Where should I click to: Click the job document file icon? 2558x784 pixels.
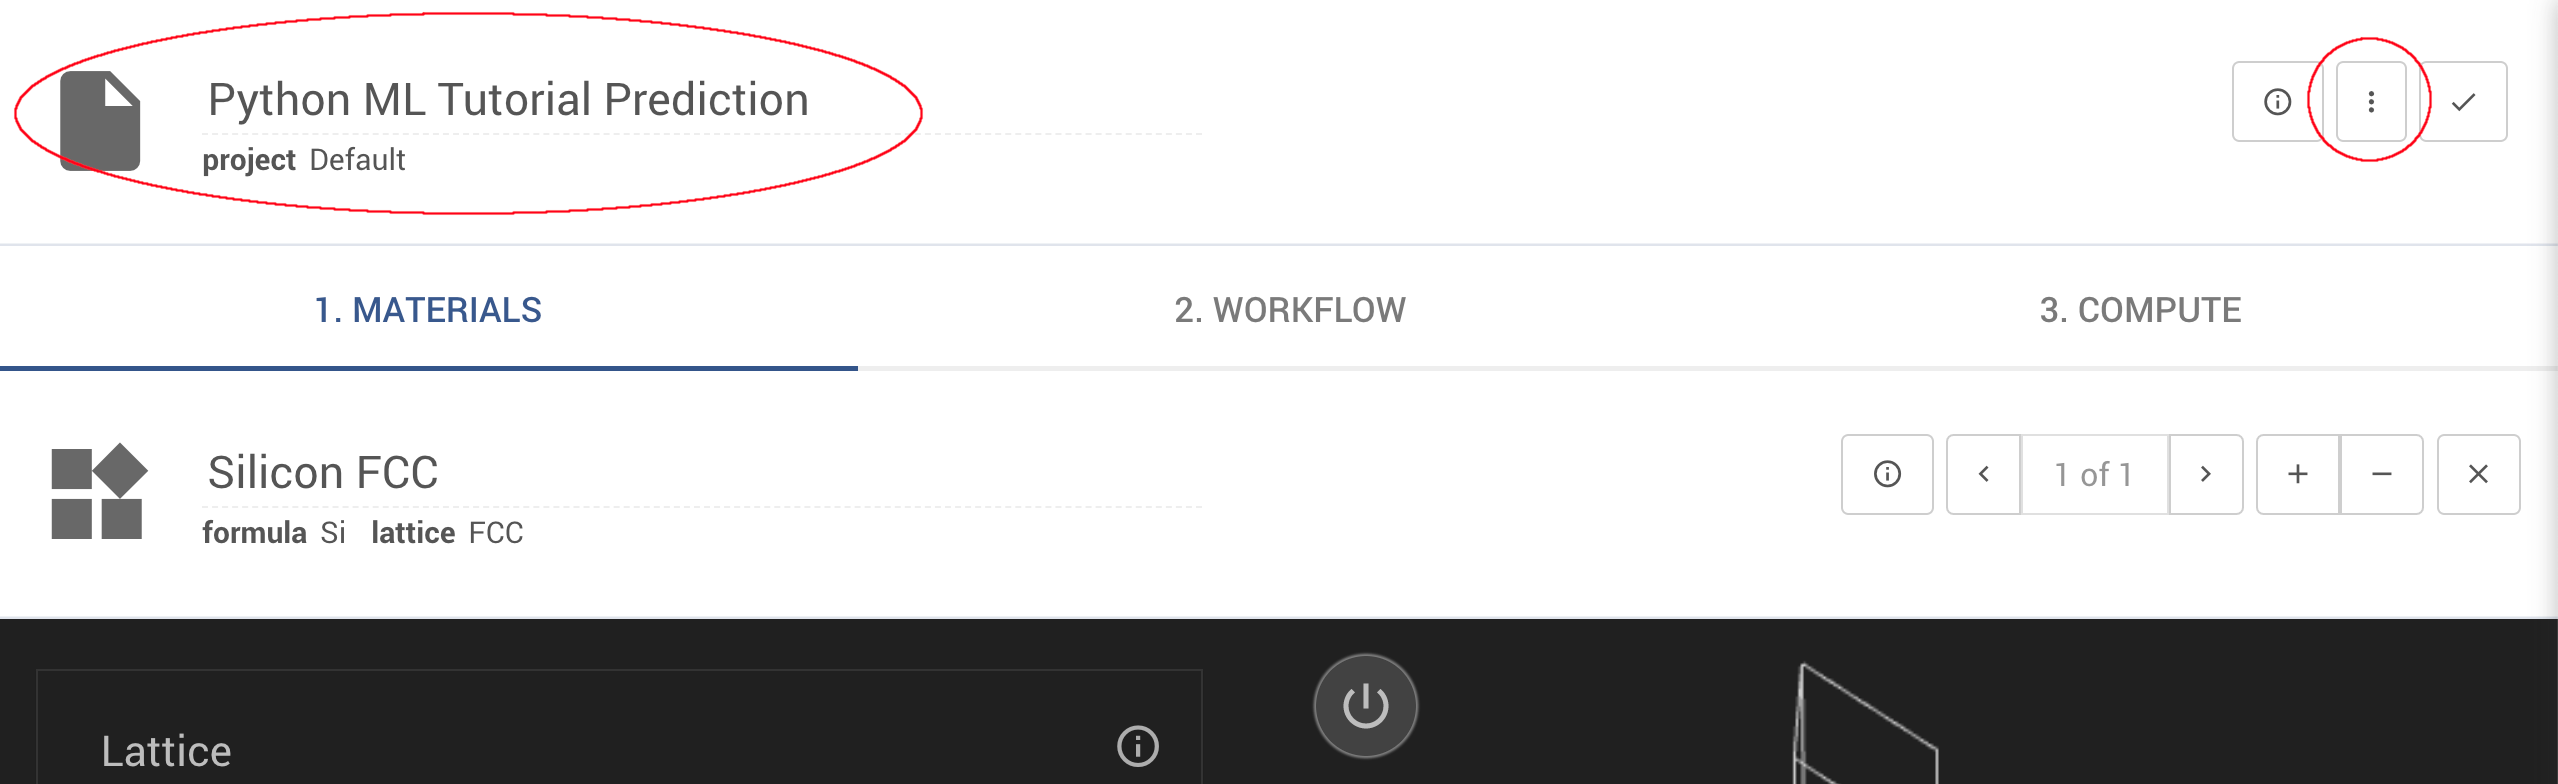(100, 120)
